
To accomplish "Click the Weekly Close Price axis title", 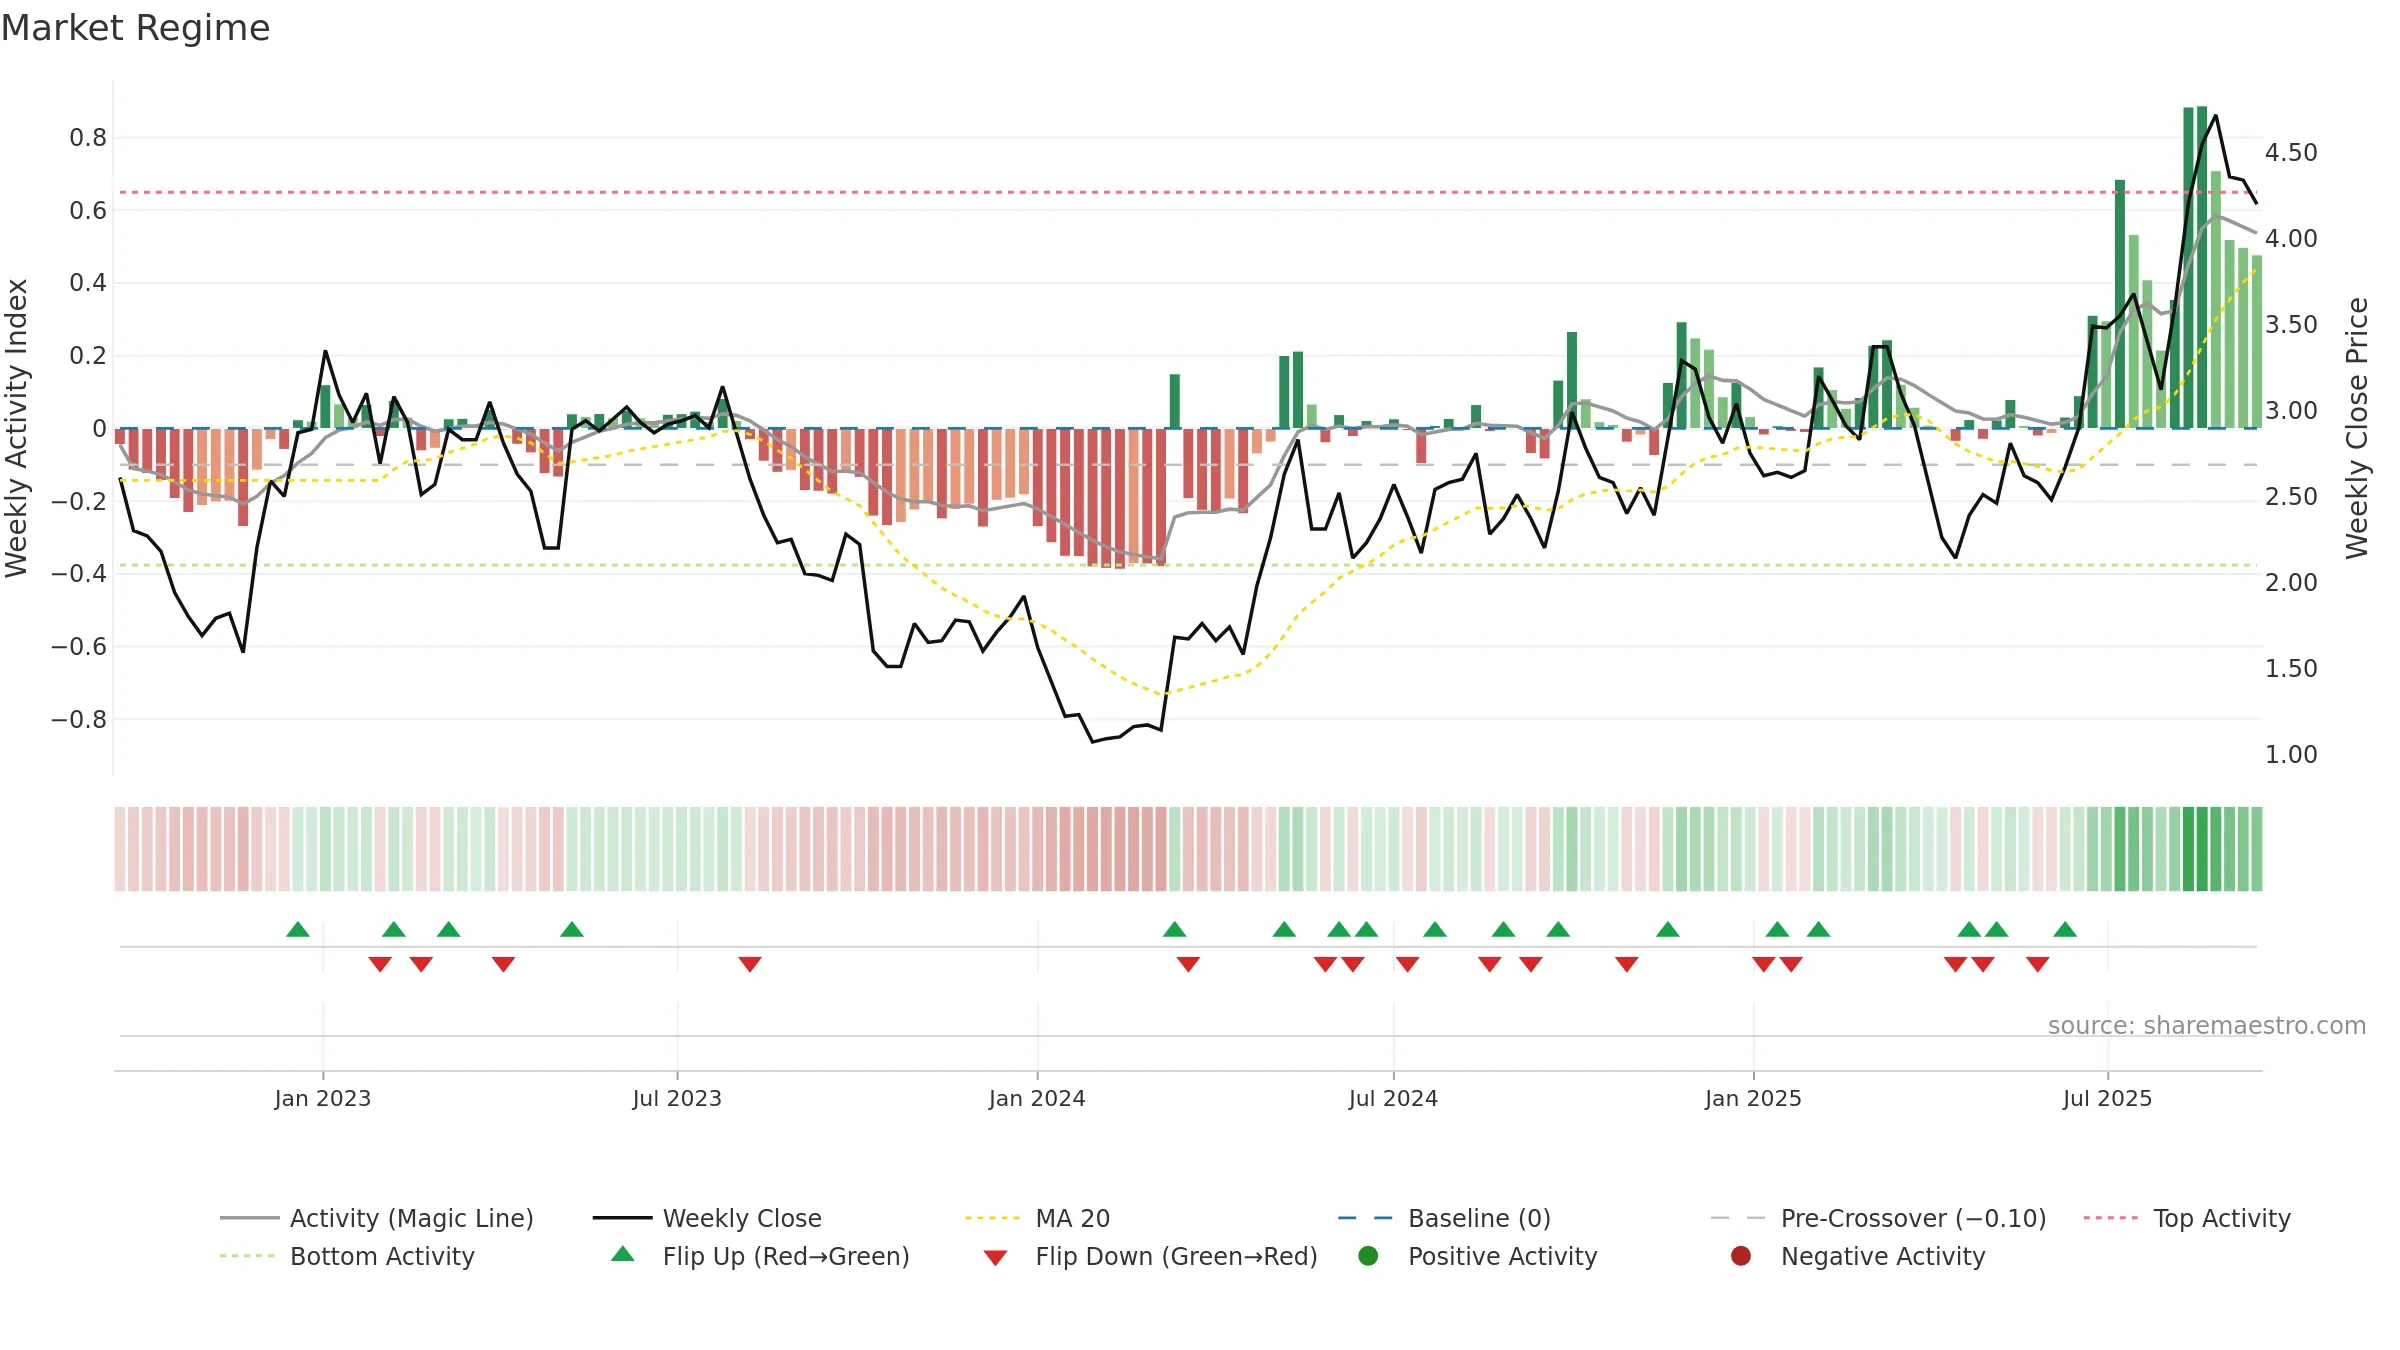I will [x=2357, y=428].
